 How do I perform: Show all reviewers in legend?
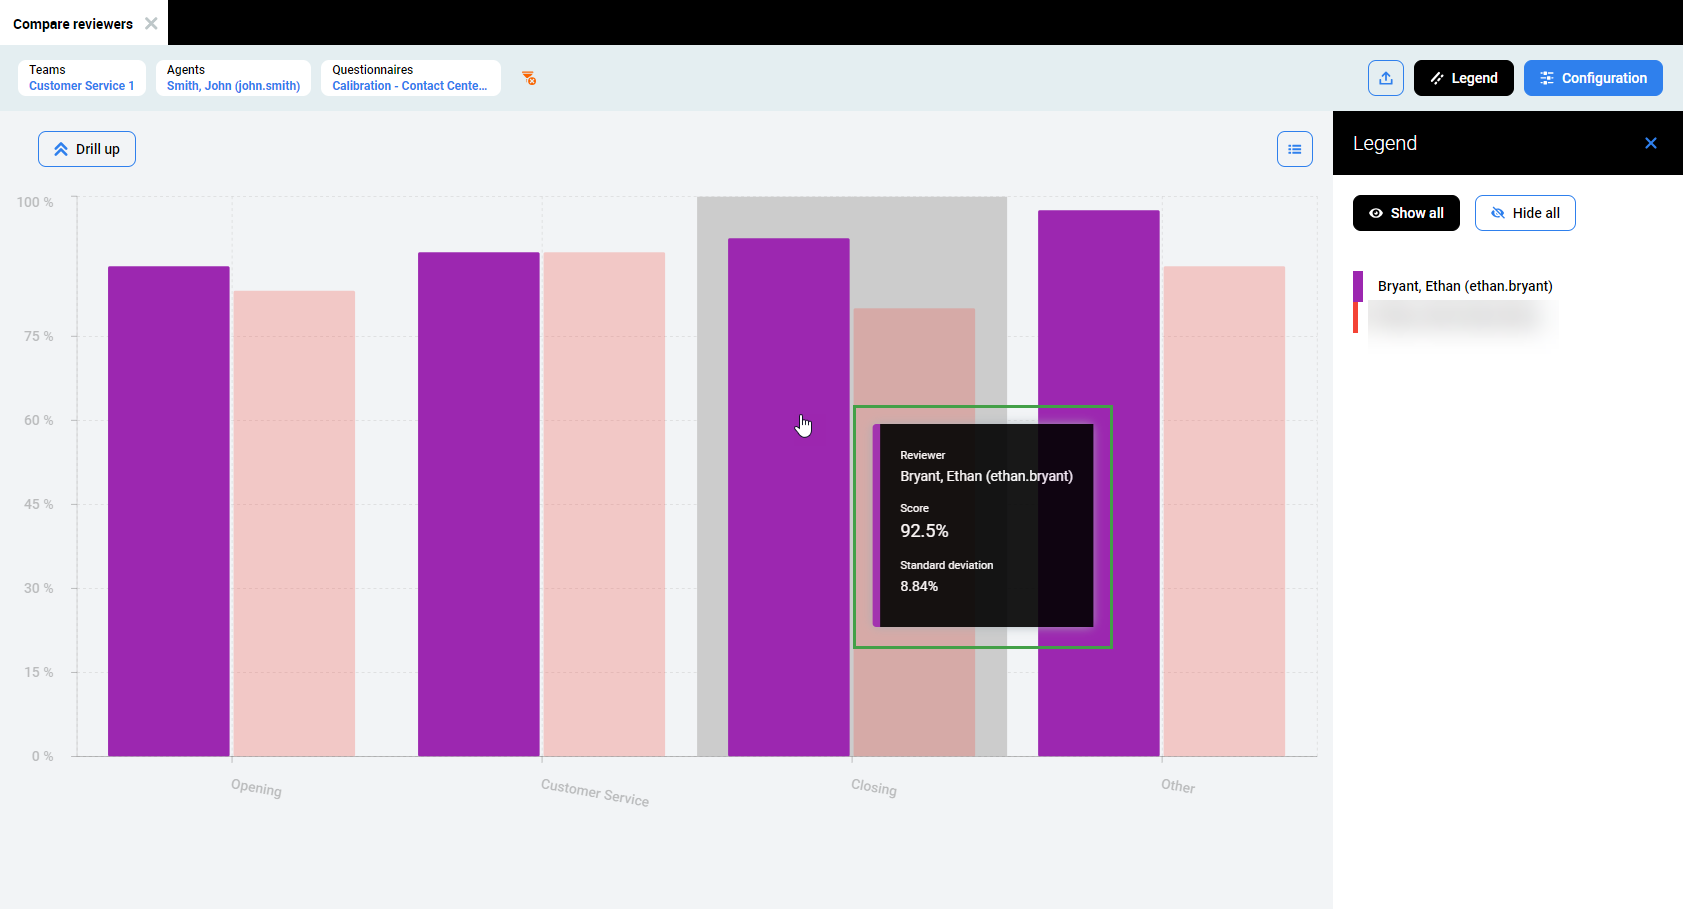tap(1405, 213)
